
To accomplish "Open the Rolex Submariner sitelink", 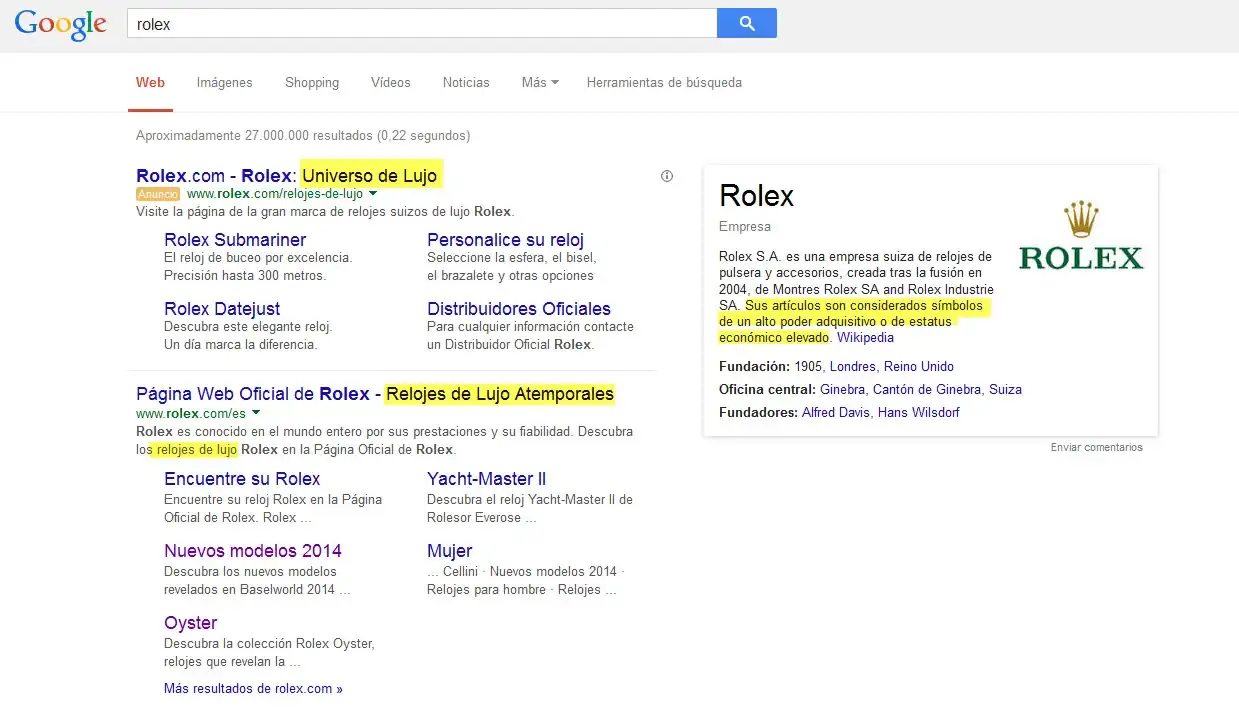I will click(235, 240).
